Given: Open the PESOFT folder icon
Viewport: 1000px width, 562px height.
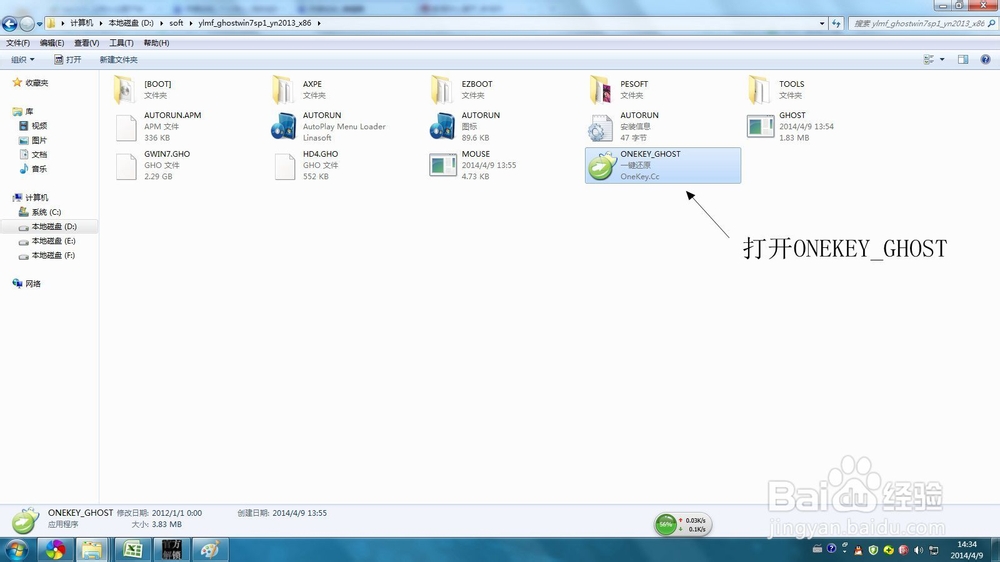Looking at the screenshot, I should tap(600, 90).
